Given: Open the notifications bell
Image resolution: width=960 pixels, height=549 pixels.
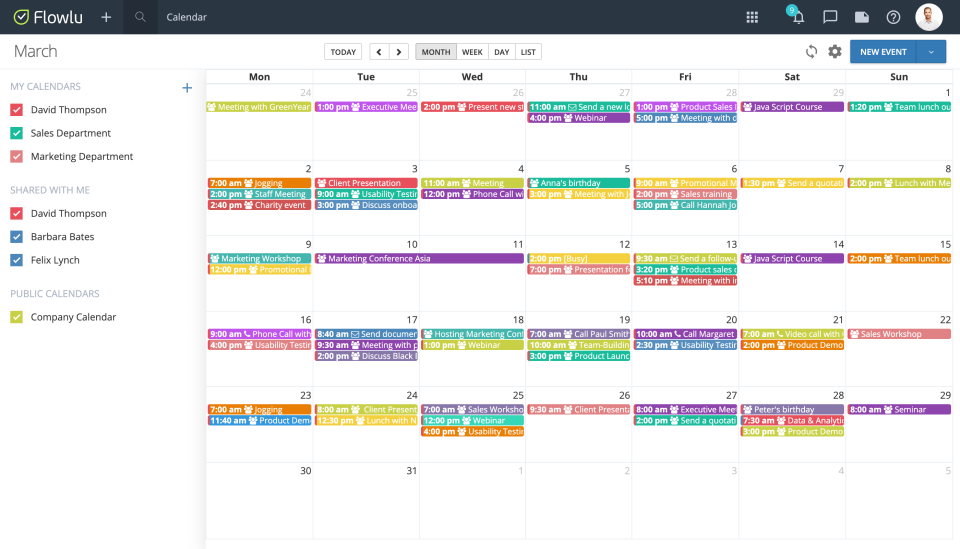Looking at the screenshot, I should (x=798, y=16).
